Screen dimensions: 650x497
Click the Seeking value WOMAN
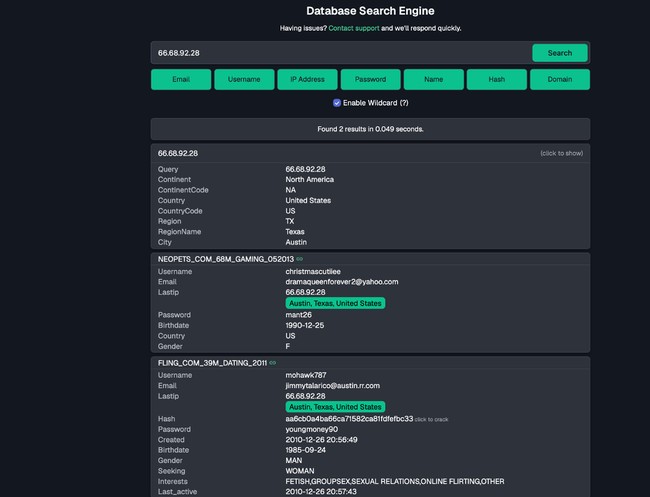tap(300, 471)
